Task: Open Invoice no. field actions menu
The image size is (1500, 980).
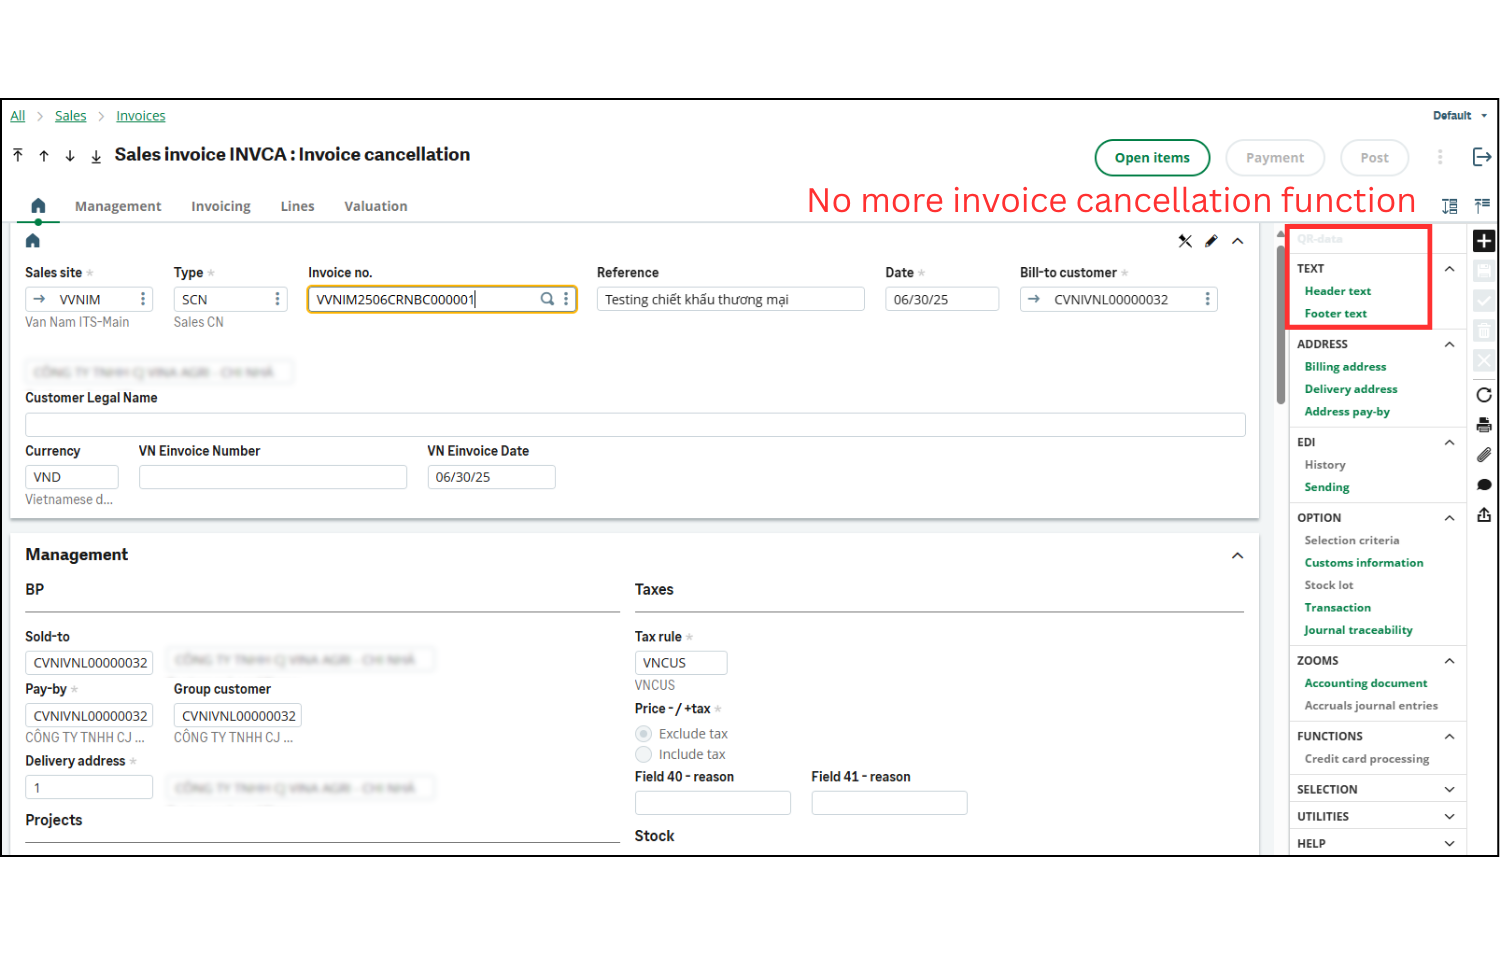Action: pyautogui.click(x=566, y=299)
